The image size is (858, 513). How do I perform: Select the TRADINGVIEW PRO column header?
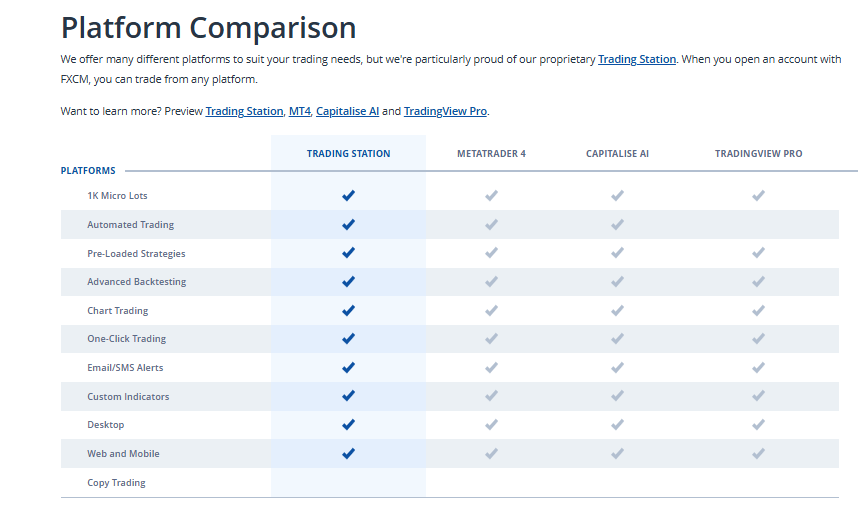pyautogui.click(x=758, y=154)
